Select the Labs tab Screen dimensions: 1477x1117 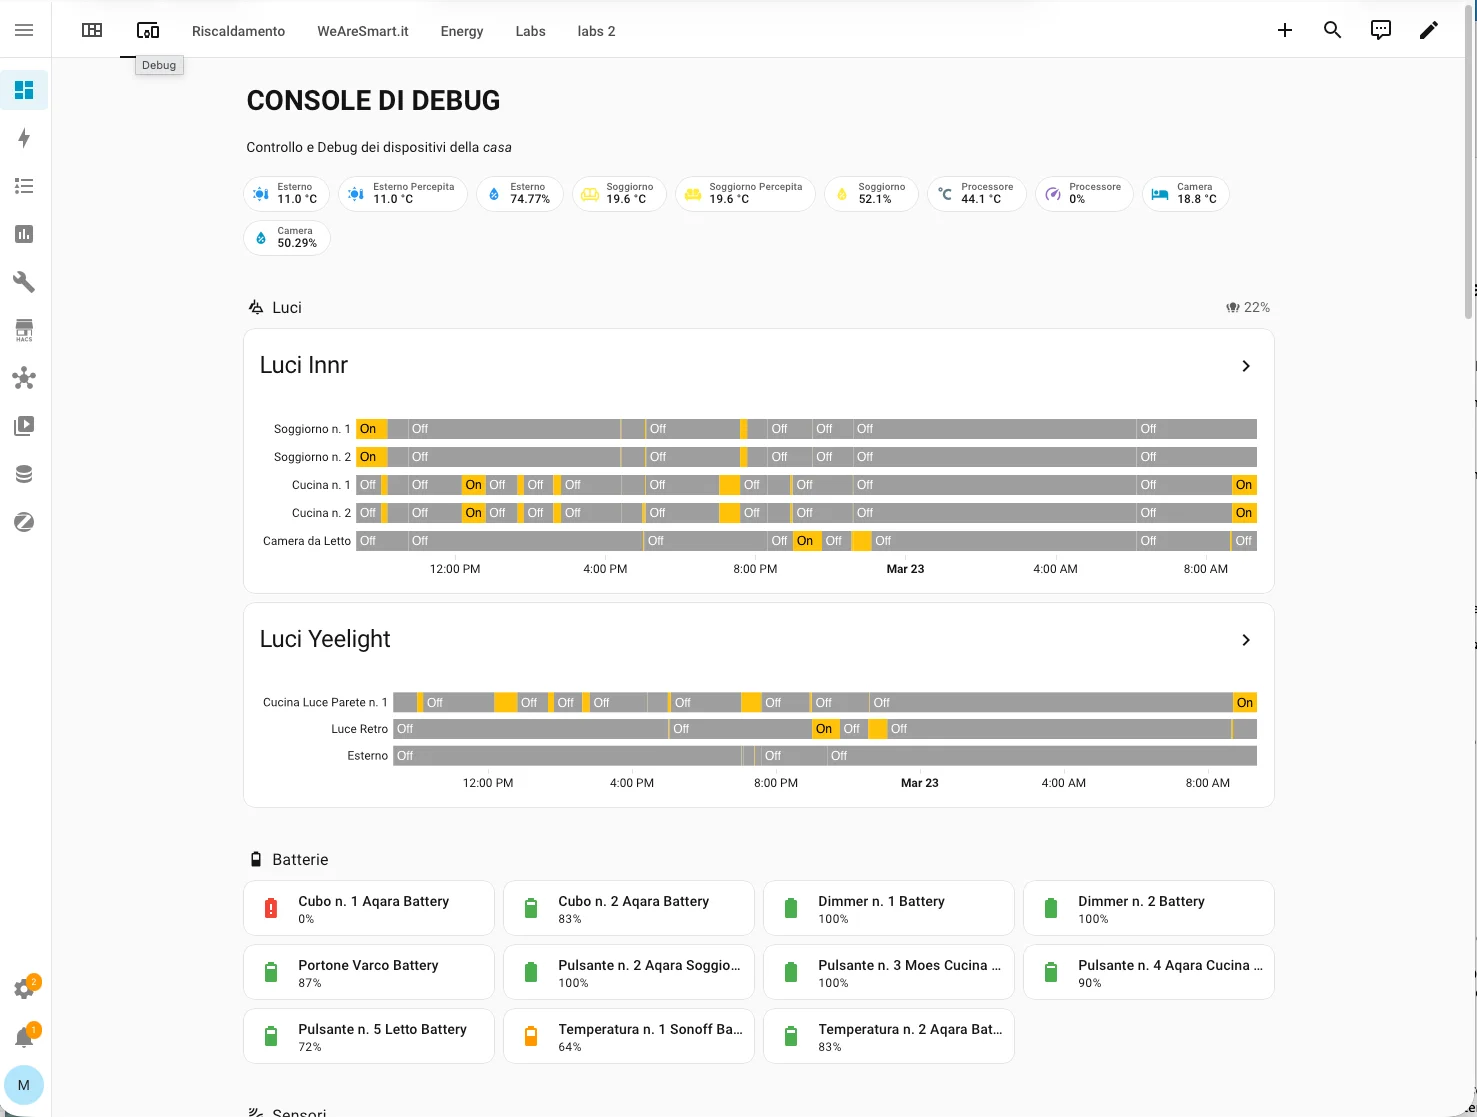[x=530, y=31]
